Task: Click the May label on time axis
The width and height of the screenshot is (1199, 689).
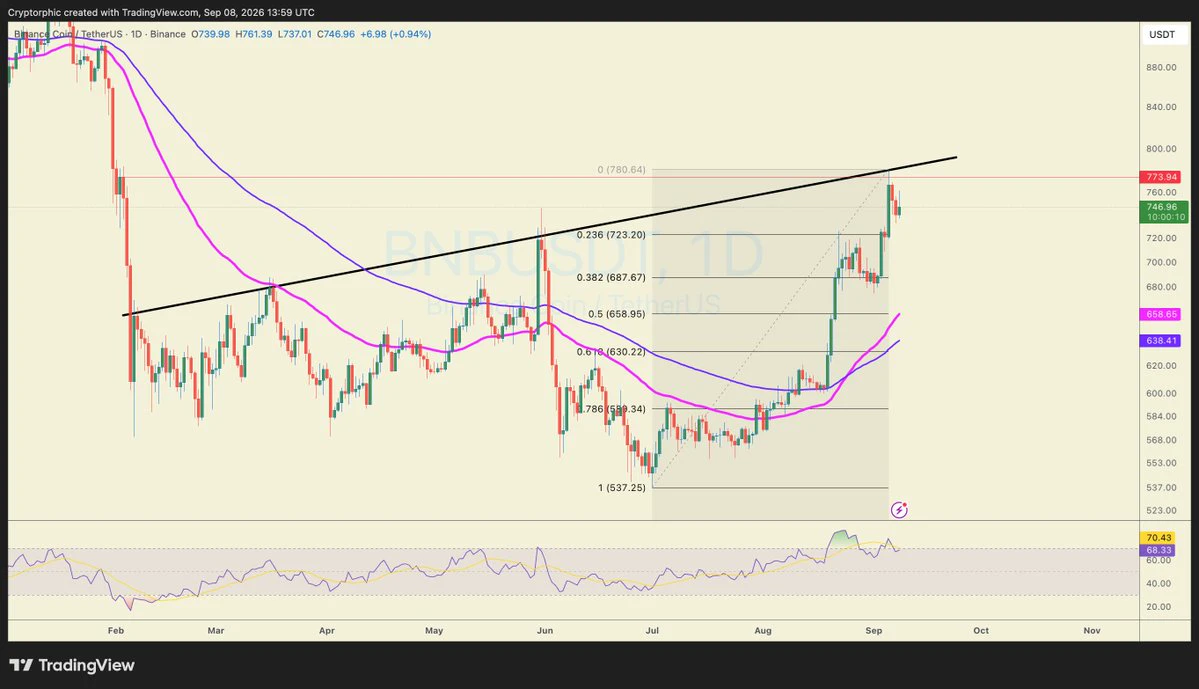Action: pyautogui.click(x=434, y=631)
